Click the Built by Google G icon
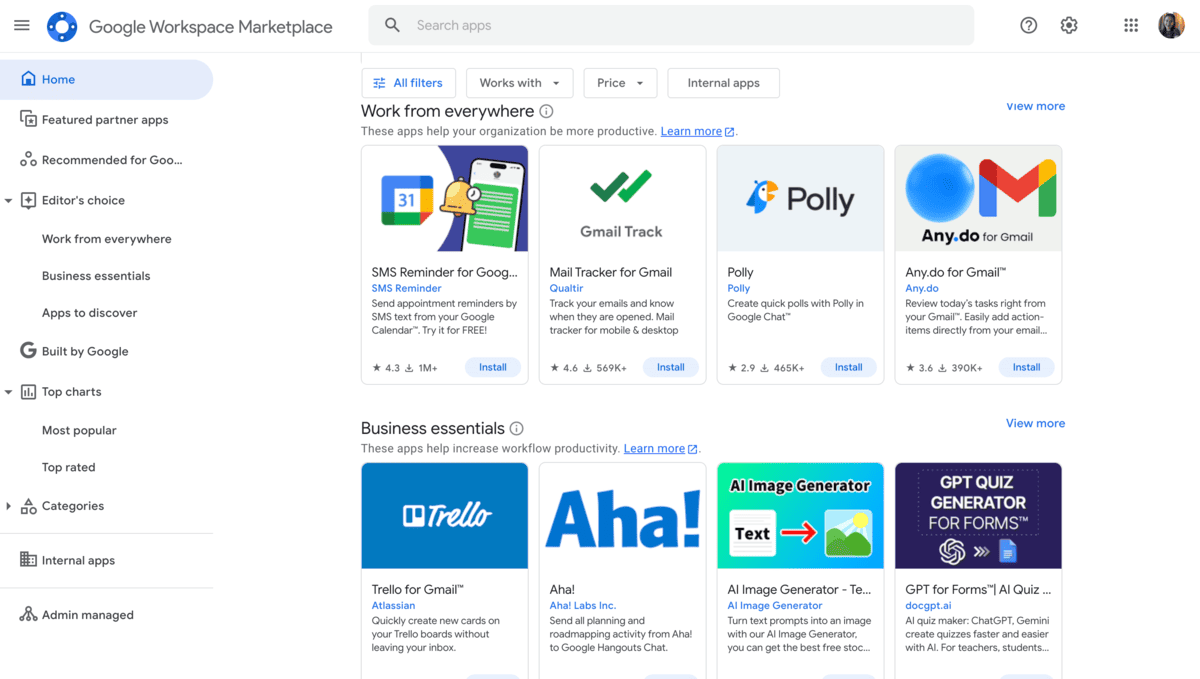 [x=28, y=351]
